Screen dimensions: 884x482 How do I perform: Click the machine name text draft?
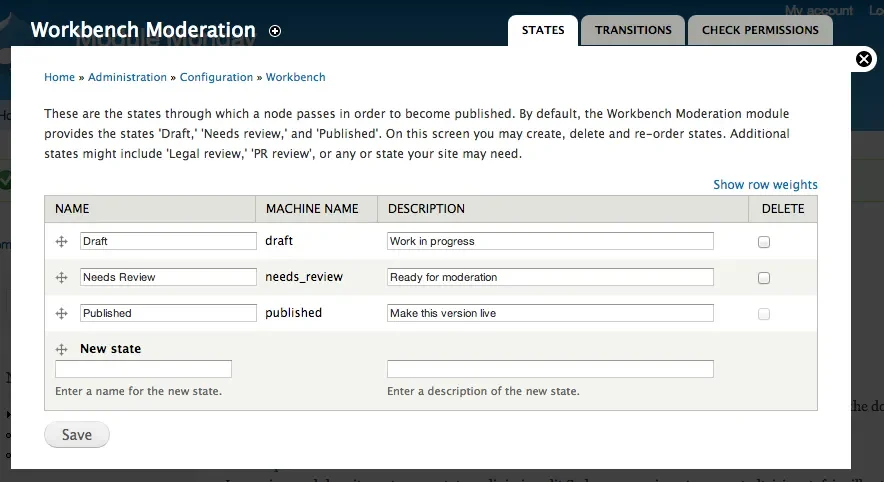coord(279,241)
